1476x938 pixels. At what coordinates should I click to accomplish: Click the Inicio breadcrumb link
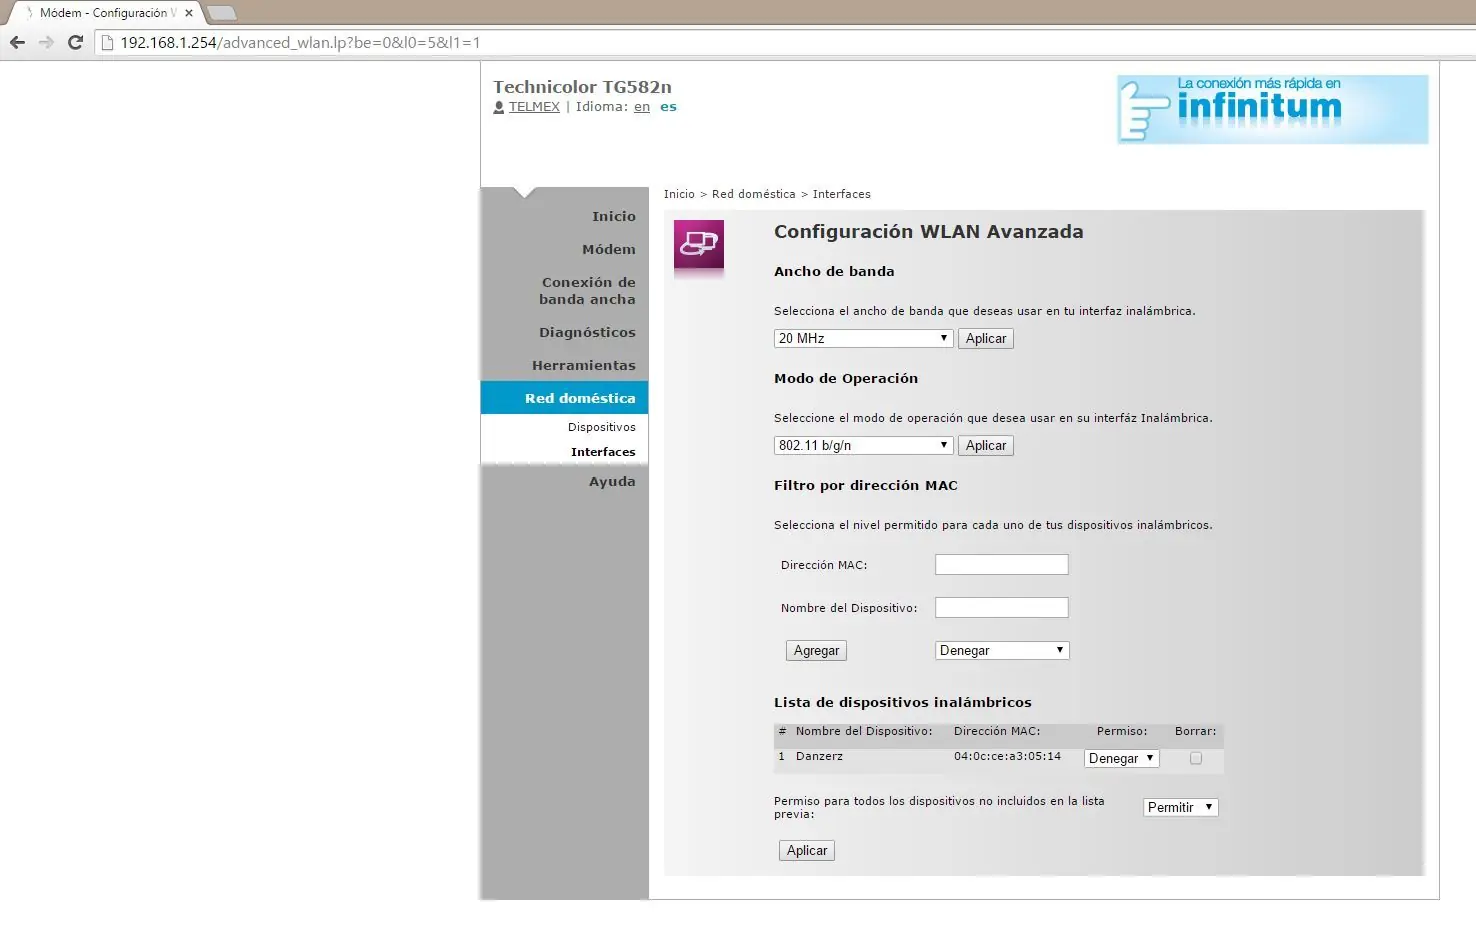(x=679, y=194)
